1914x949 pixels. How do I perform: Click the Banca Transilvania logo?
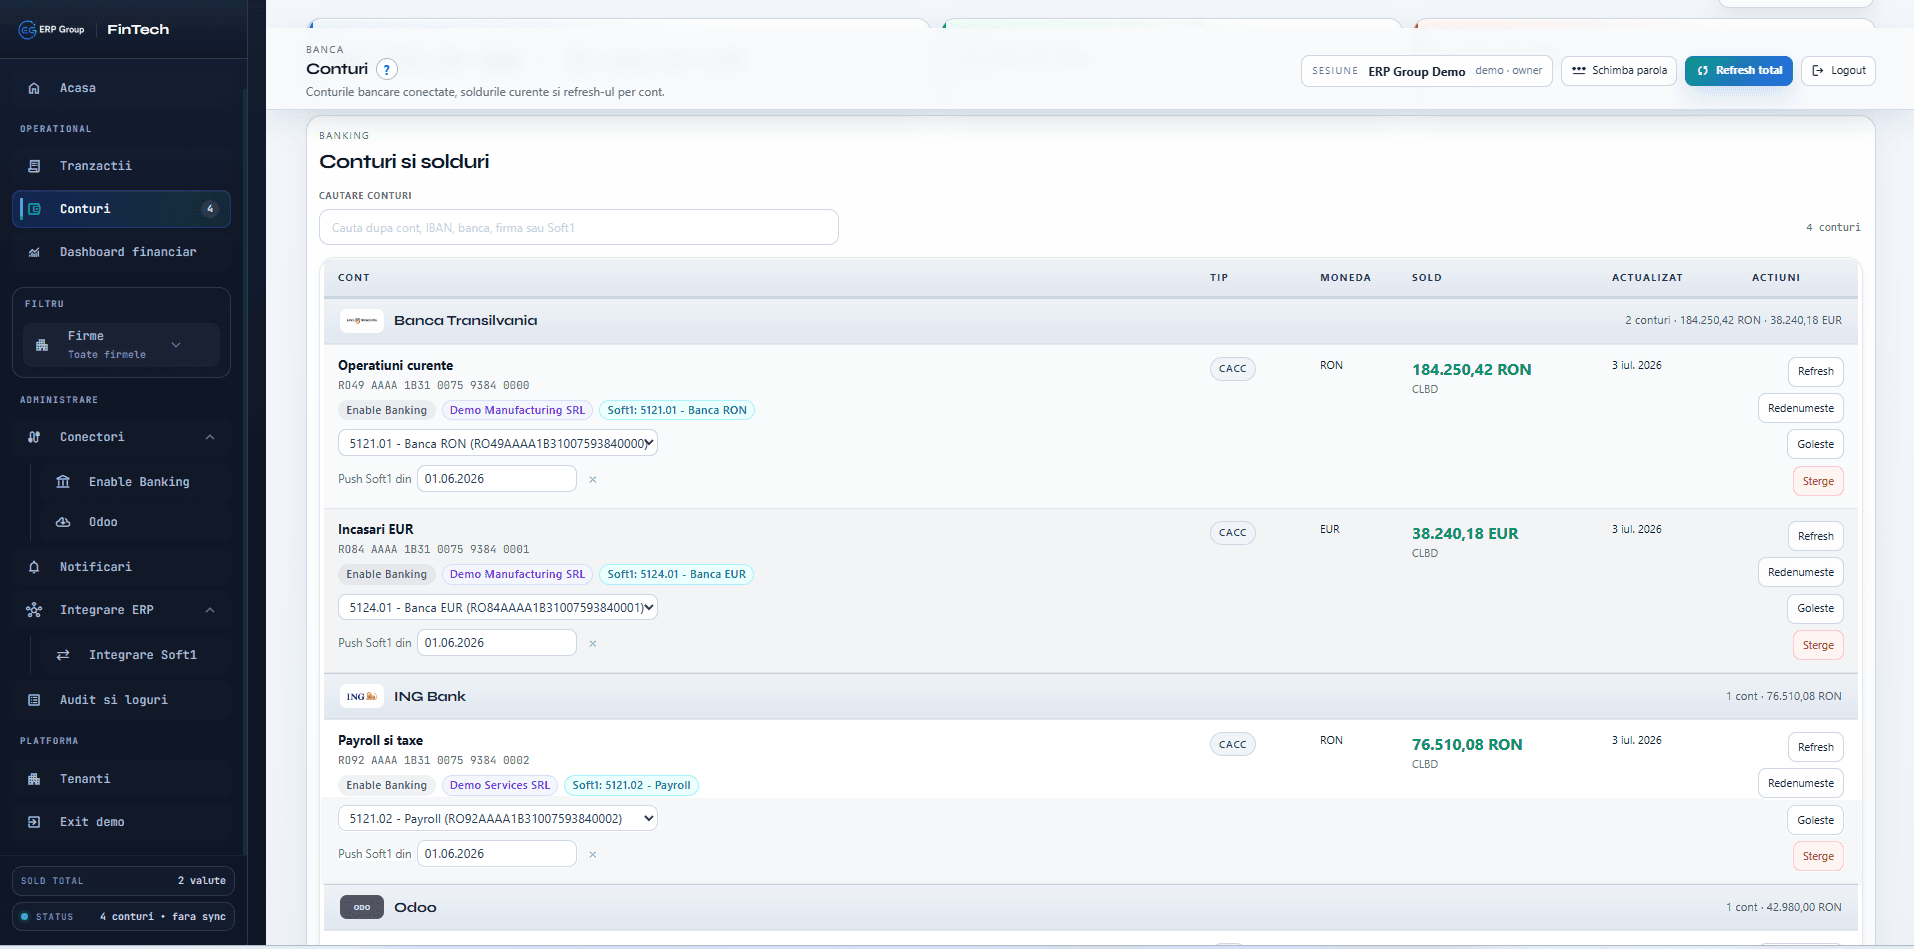click(x=361, y=321)
